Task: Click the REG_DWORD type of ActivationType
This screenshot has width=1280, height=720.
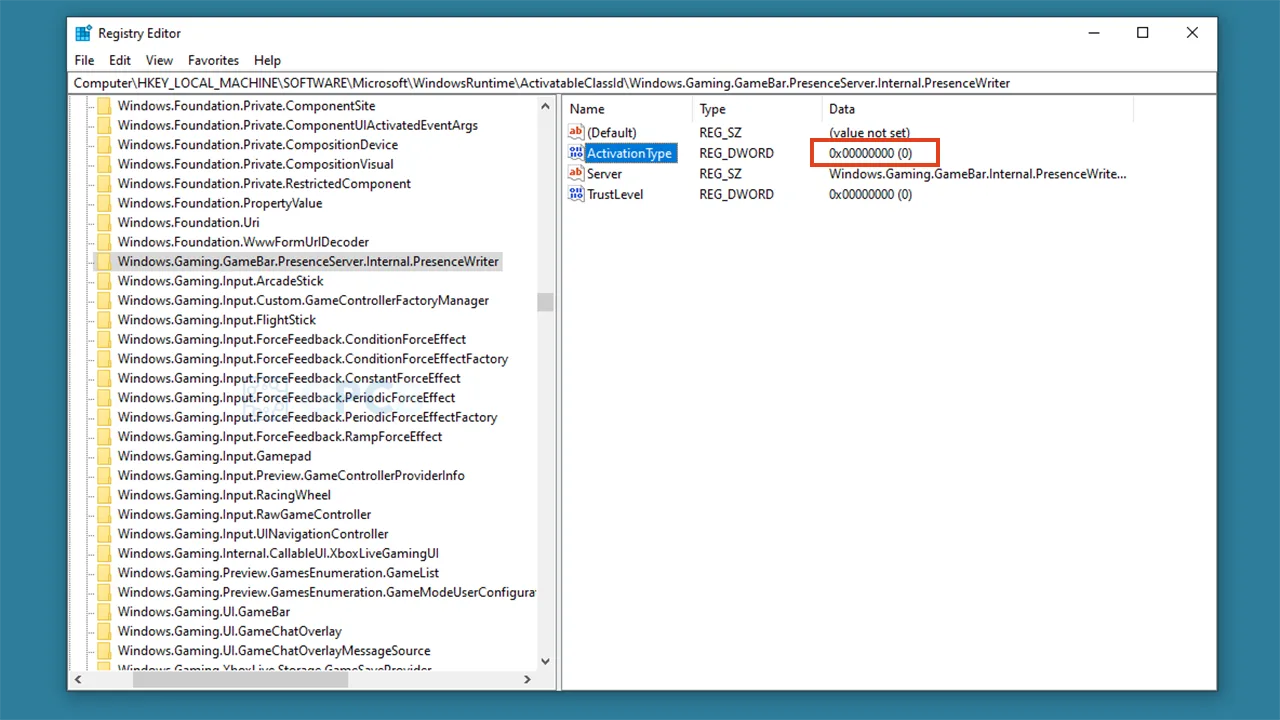Action: click(x=736, y=153)
